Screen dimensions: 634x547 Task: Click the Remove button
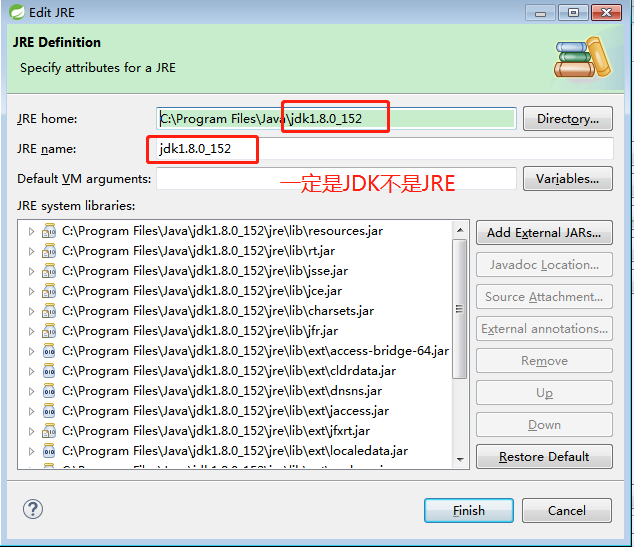click(x=544, y=361)
